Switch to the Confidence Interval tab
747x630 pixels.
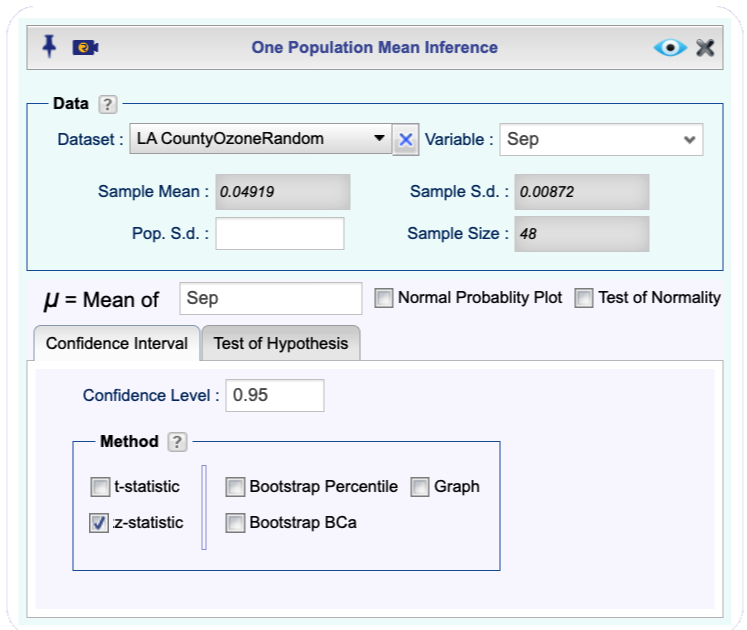pyautogui.click(x=117, y=343)
